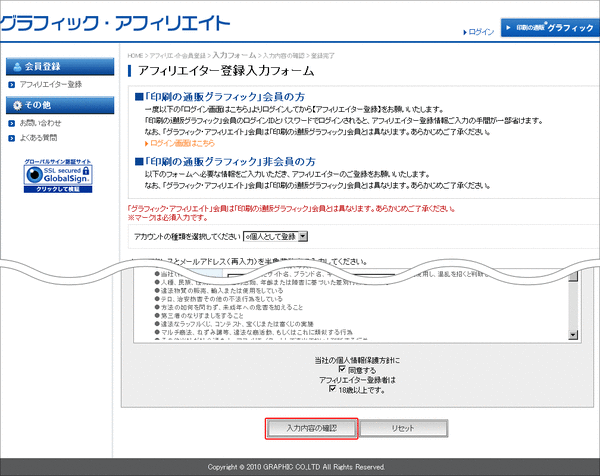The width and height of the screenshot is (600, 476).
Task: Click the リセット button
Action: tap(403, 428)
